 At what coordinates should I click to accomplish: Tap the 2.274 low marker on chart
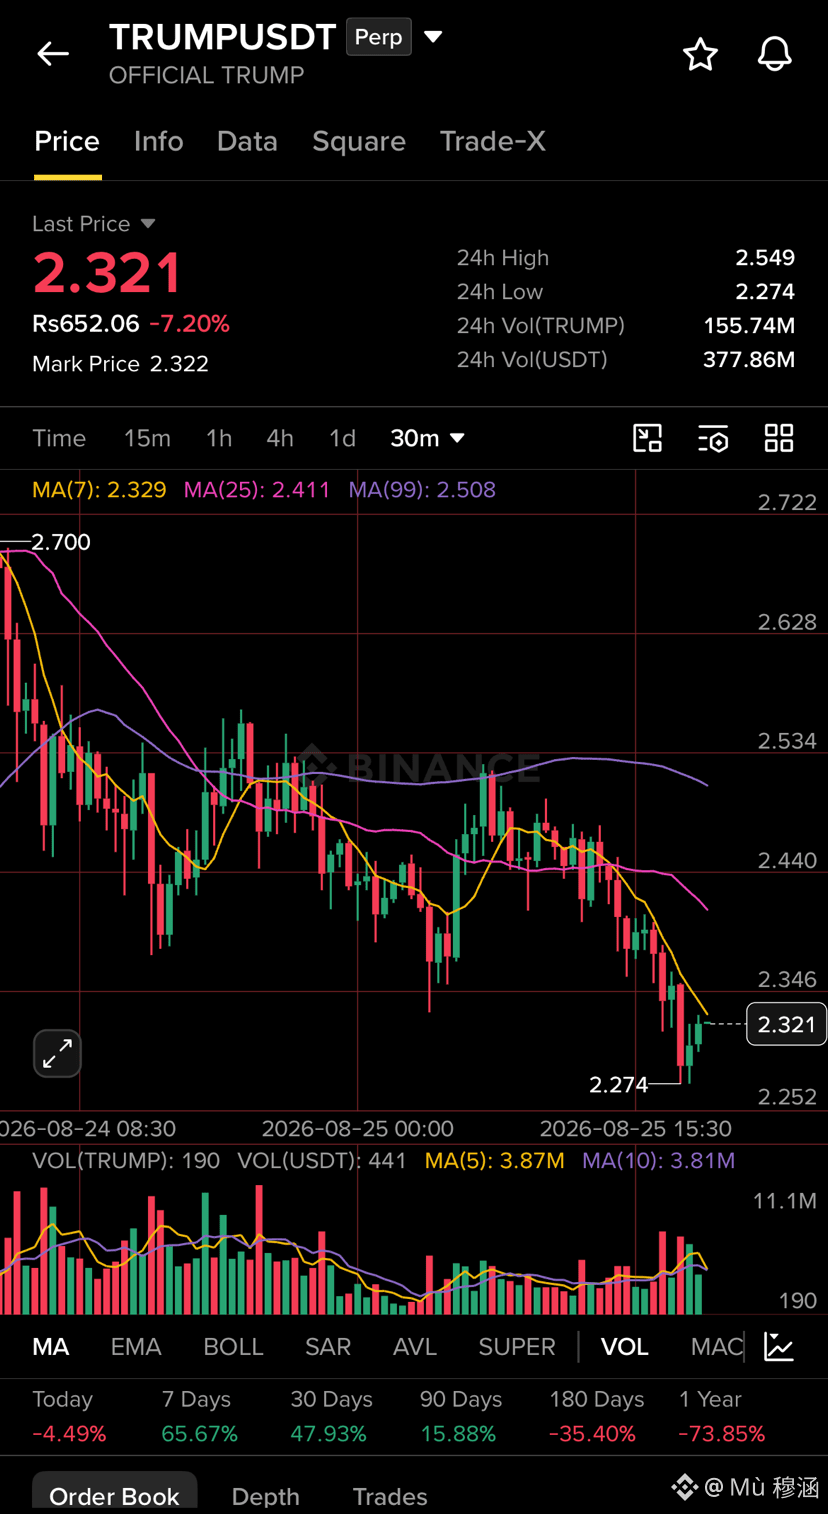point(618,1084)
